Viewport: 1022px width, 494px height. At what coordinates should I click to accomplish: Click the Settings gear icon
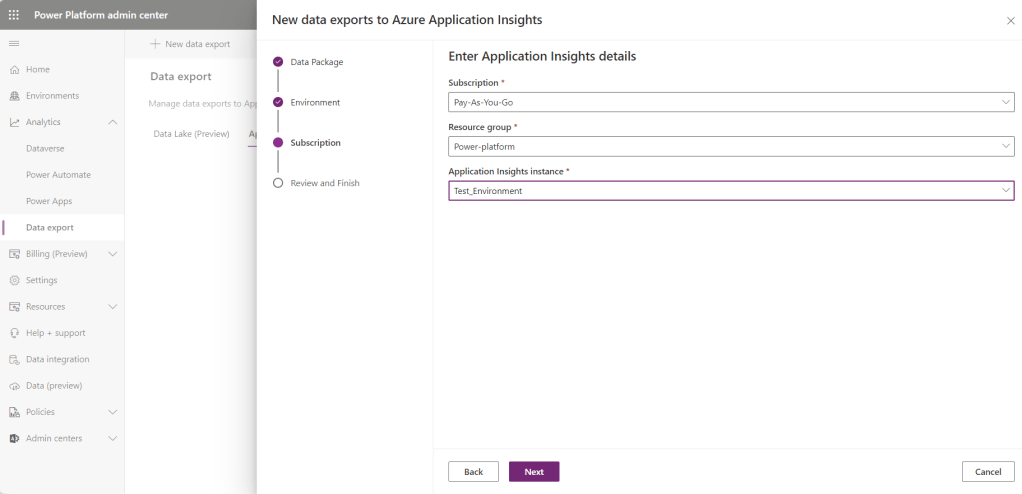(14, 280)
